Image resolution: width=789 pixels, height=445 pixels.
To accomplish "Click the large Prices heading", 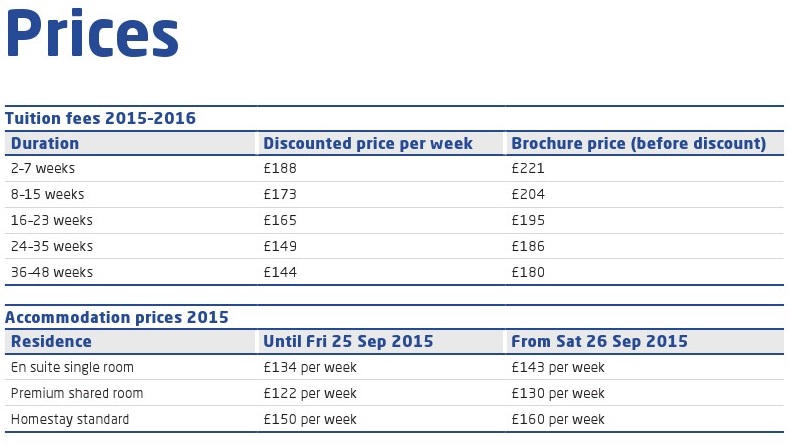I will (x=92, y=34).
